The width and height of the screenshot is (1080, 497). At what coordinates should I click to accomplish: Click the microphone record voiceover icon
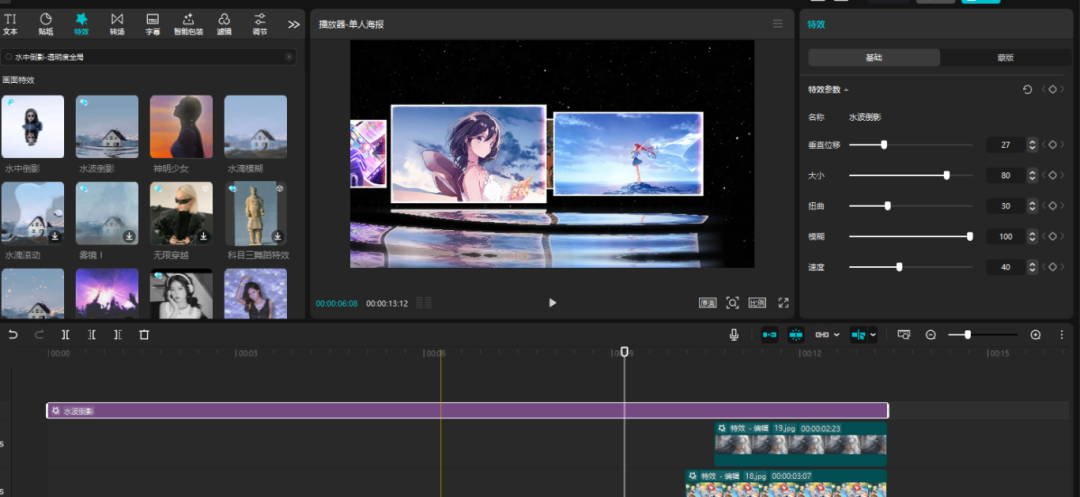(x=734, y=335)
